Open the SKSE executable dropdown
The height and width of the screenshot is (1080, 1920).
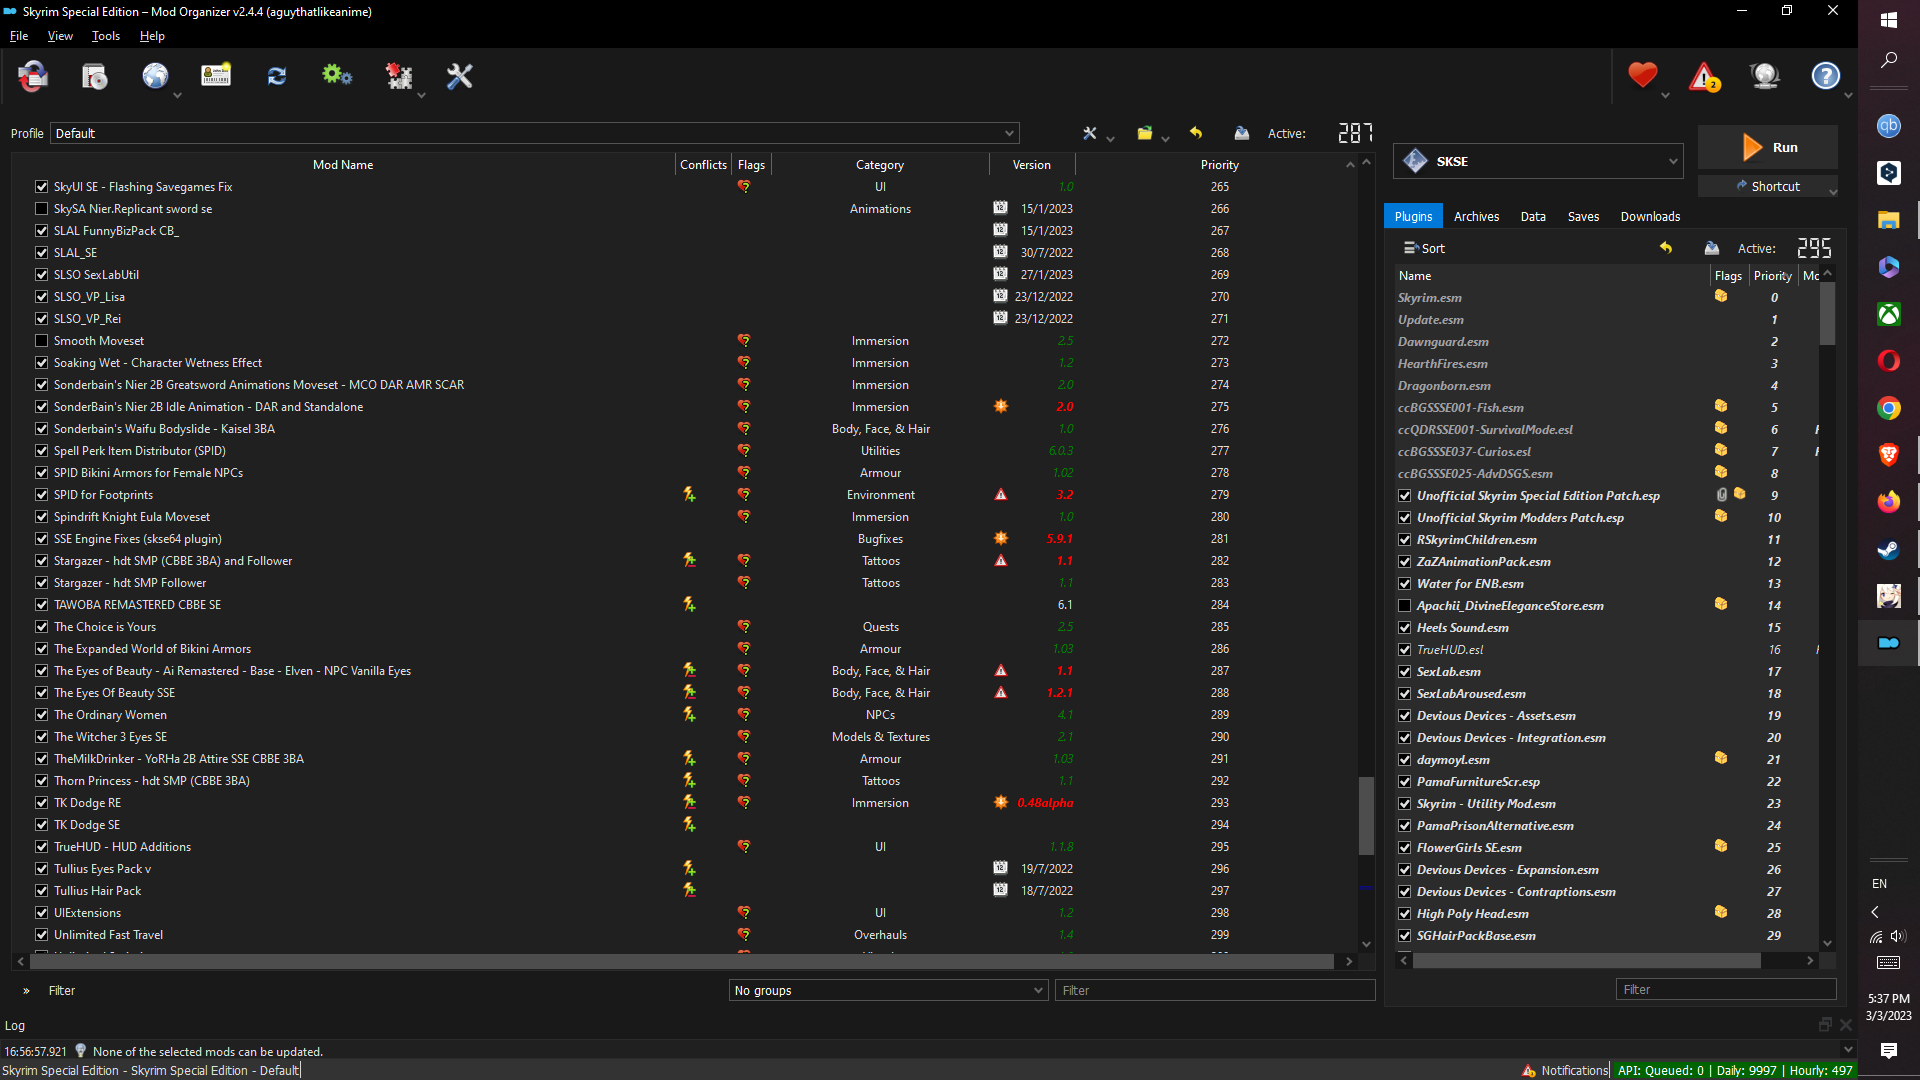(x=1538, y=161)
